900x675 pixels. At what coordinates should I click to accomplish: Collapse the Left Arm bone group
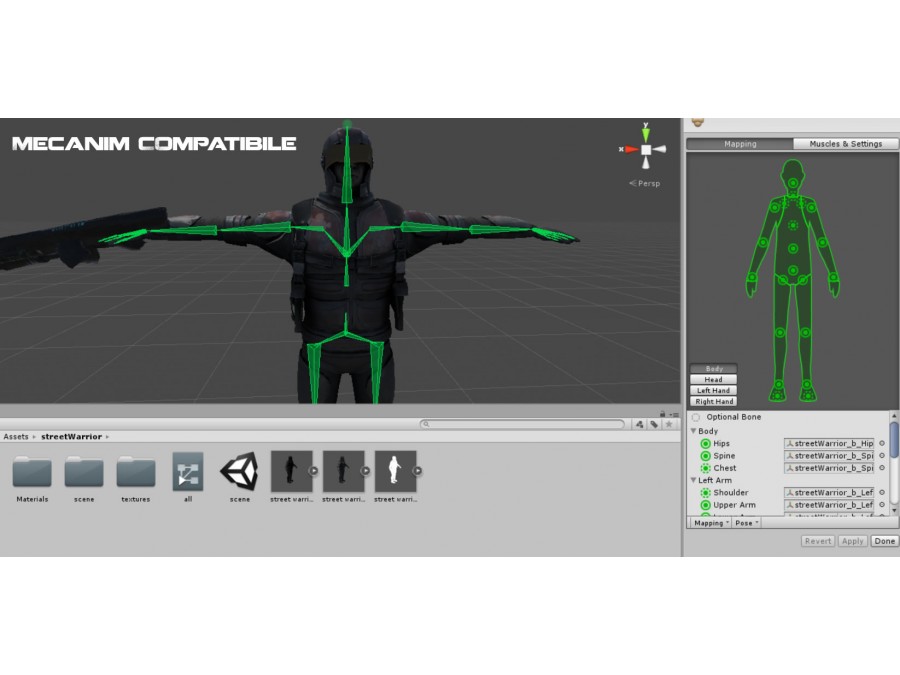(693, 480)
